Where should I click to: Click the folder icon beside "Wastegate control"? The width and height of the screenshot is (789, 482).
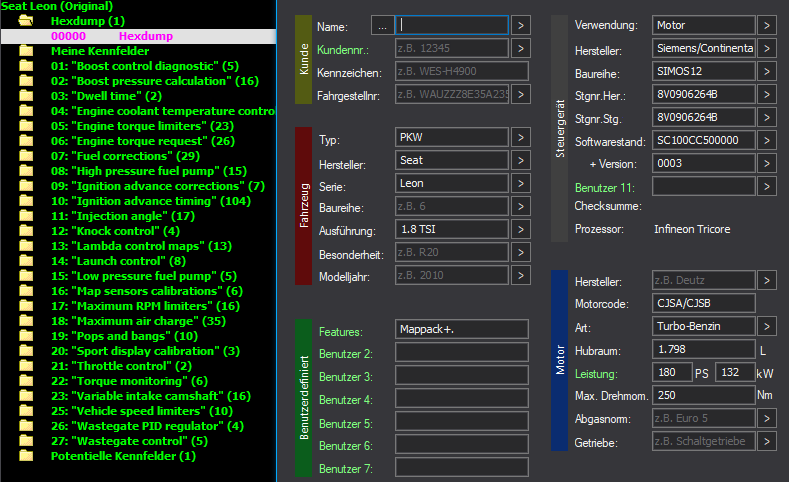tap(26, 441)
